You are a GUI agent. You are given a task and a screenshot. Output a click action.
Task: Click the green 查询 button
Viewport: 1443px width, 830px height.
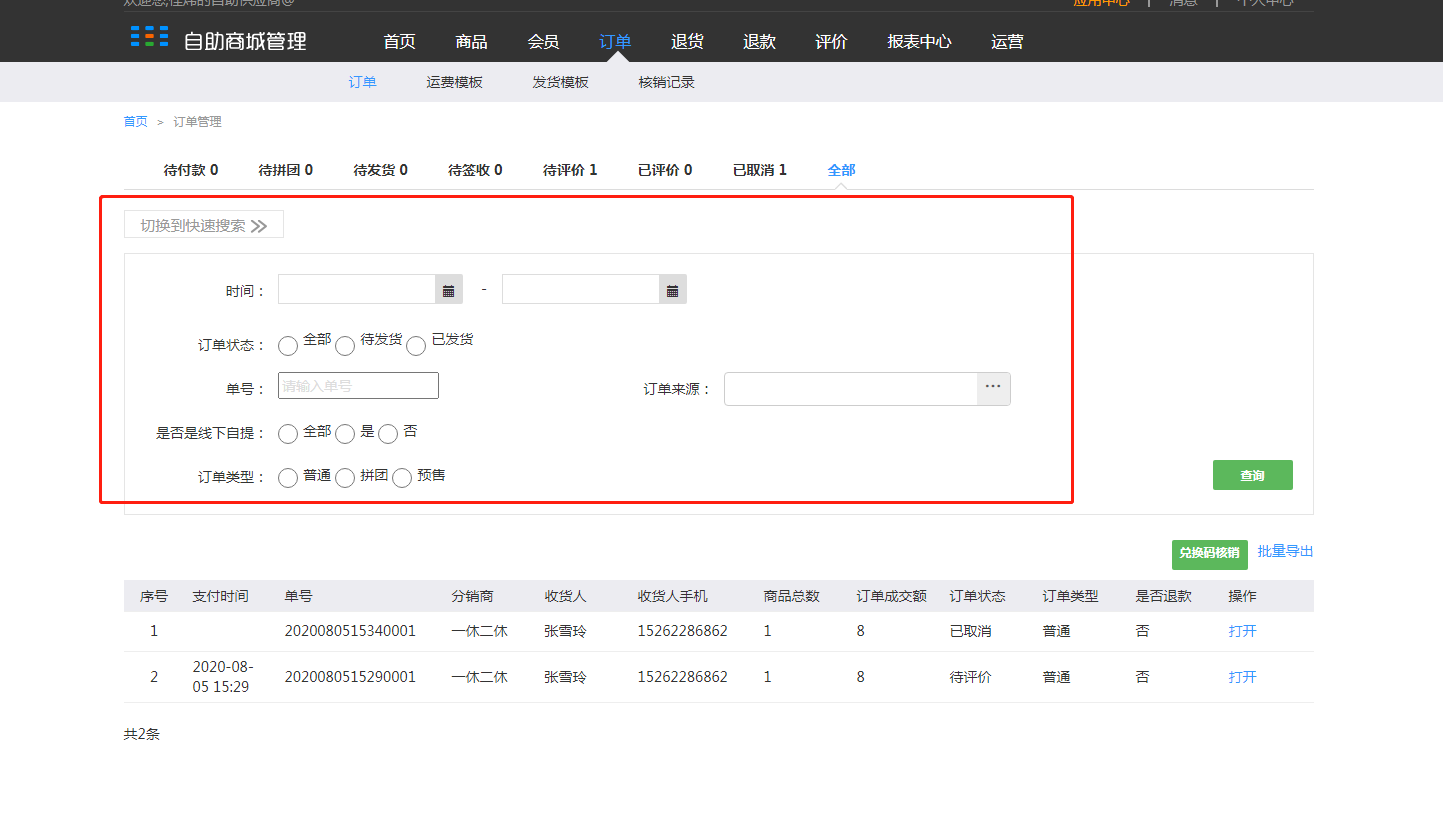click(1252, 475)
